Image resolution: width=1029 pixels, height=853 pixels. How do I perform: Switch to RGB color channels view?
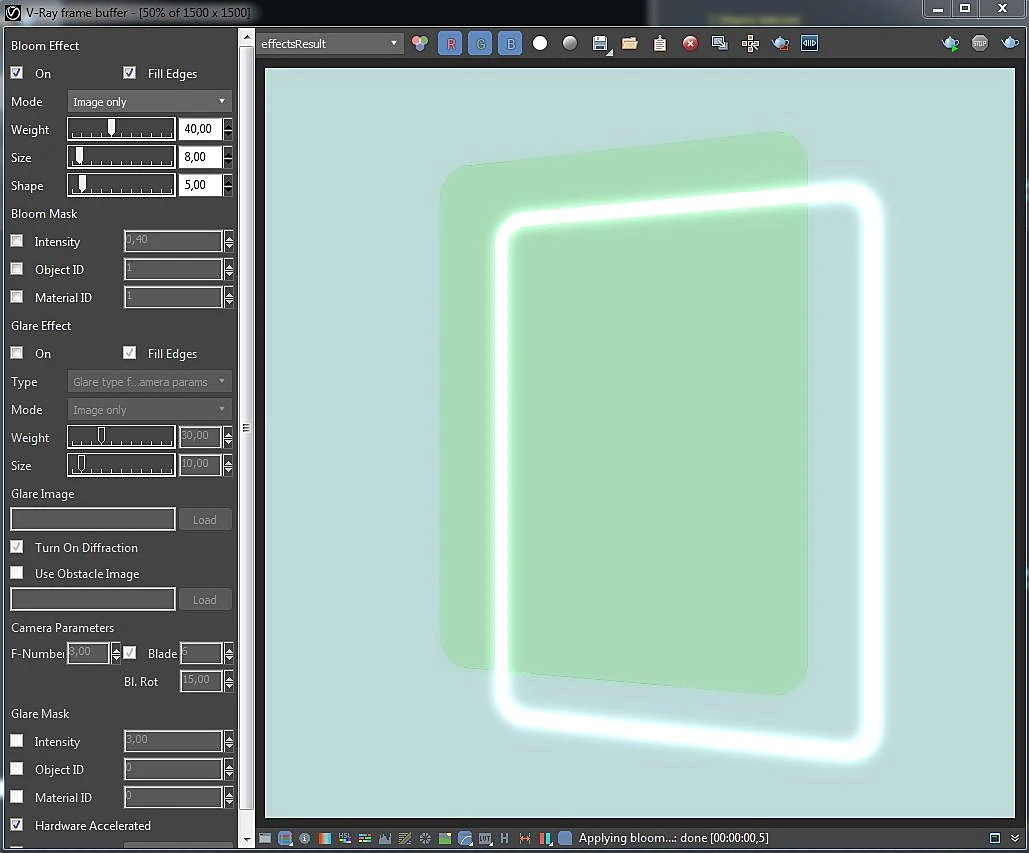[x=420, y=43]
